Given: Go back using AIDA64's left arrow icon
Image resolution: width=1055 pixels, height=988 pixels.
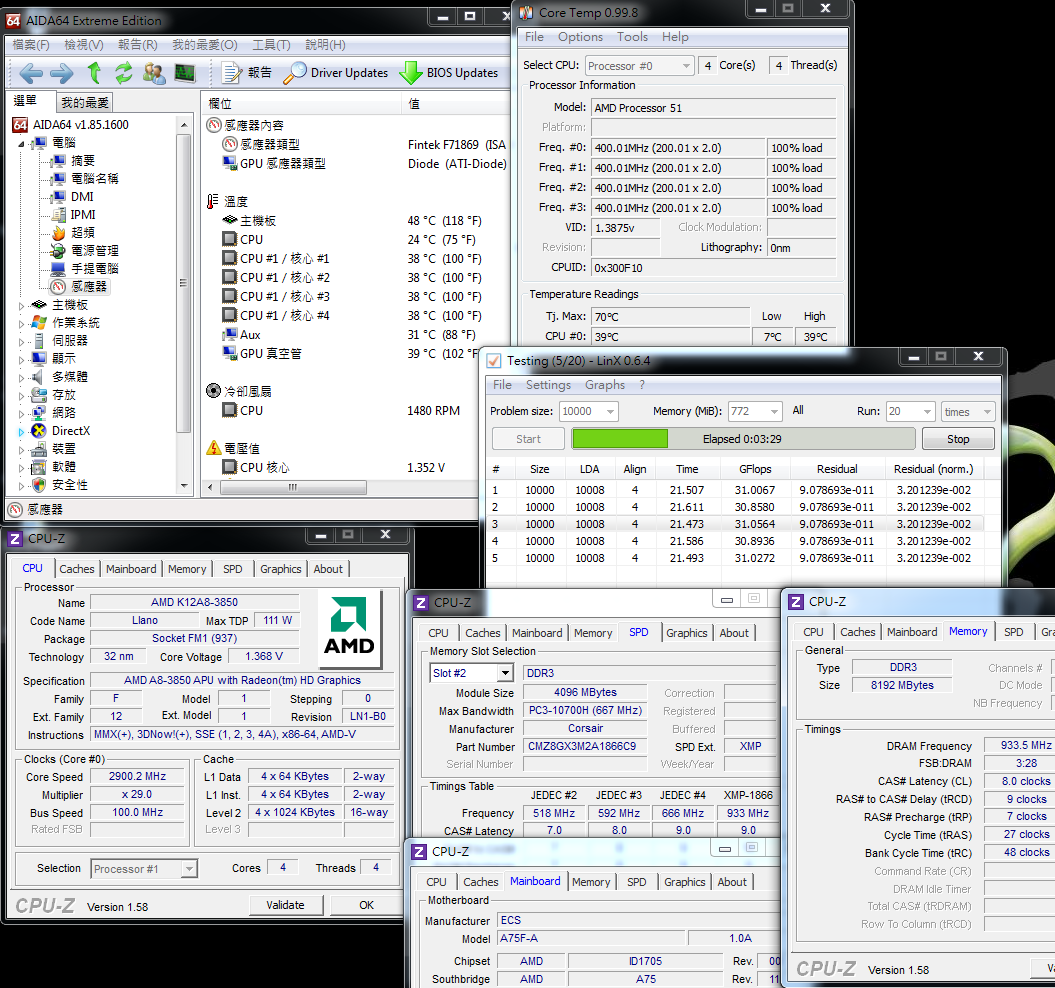Looking at the screenshot, I should (x=31, y=73).
